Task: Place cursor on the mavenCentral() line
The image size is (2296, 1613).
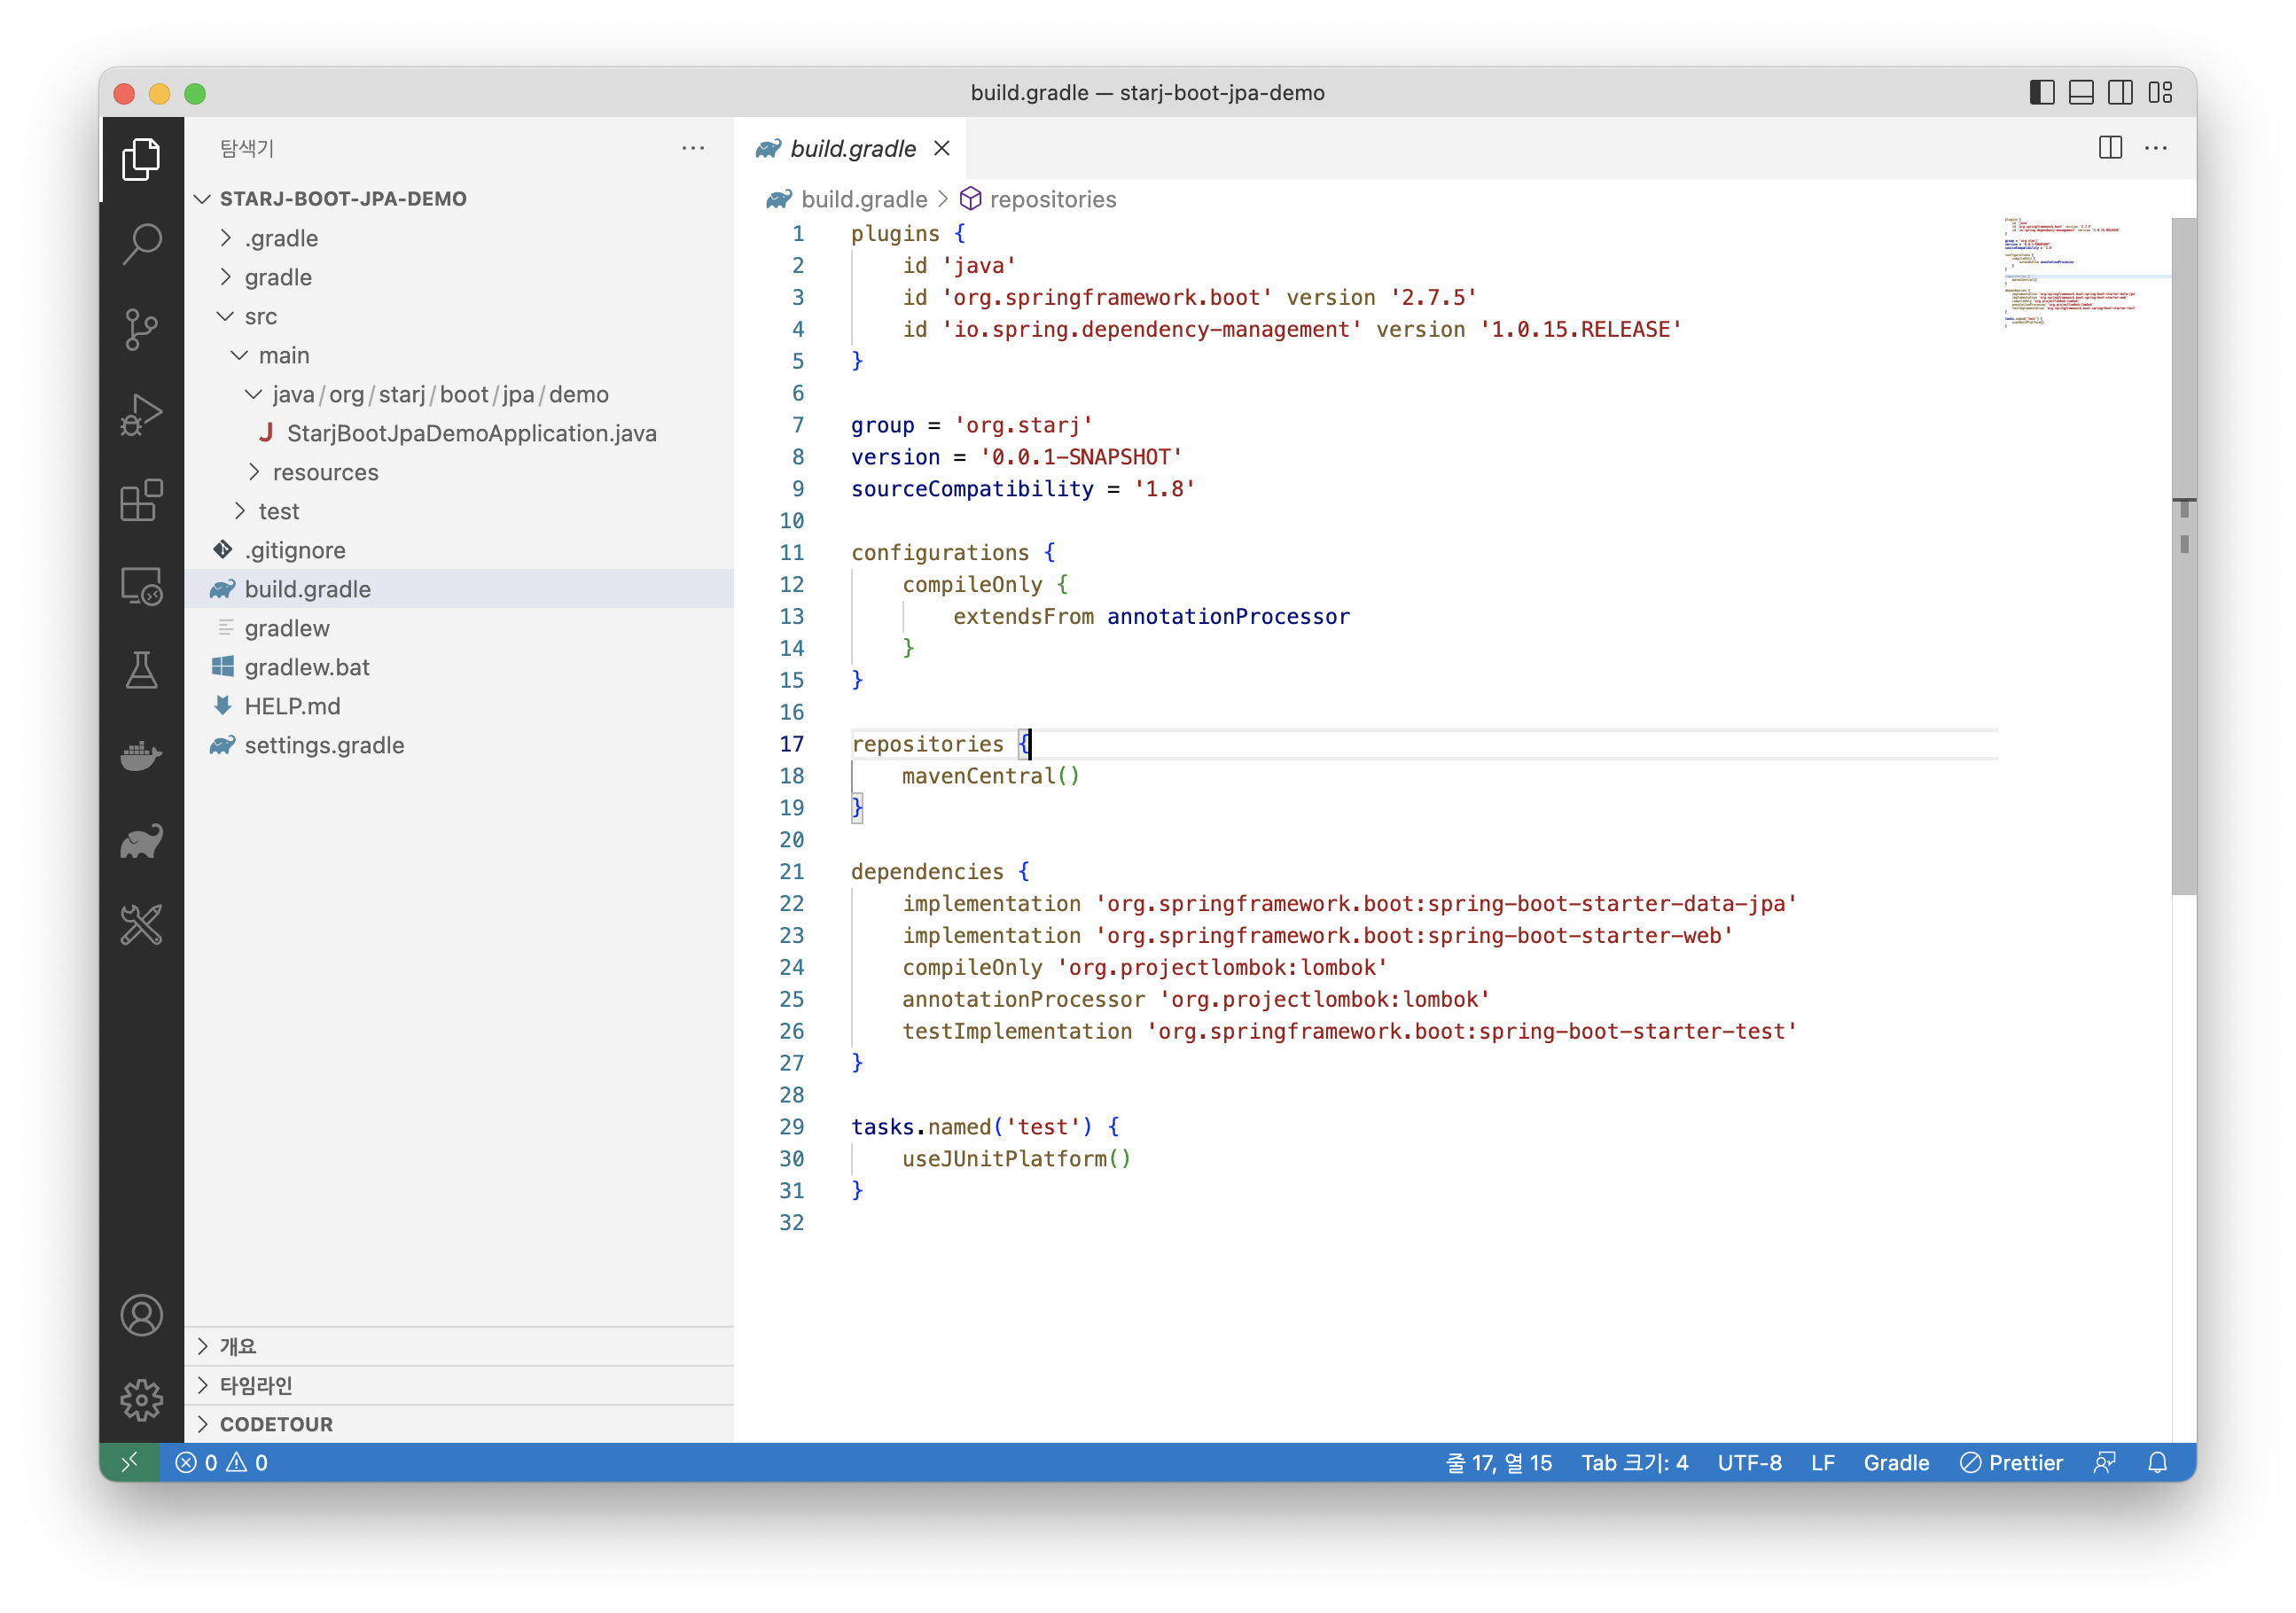Action: click(990, 776)
